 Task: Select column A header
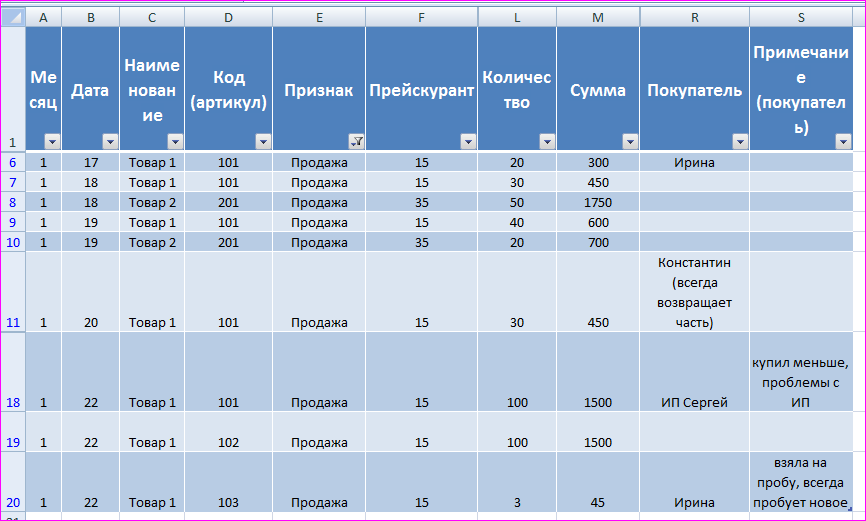coord(44,18)
